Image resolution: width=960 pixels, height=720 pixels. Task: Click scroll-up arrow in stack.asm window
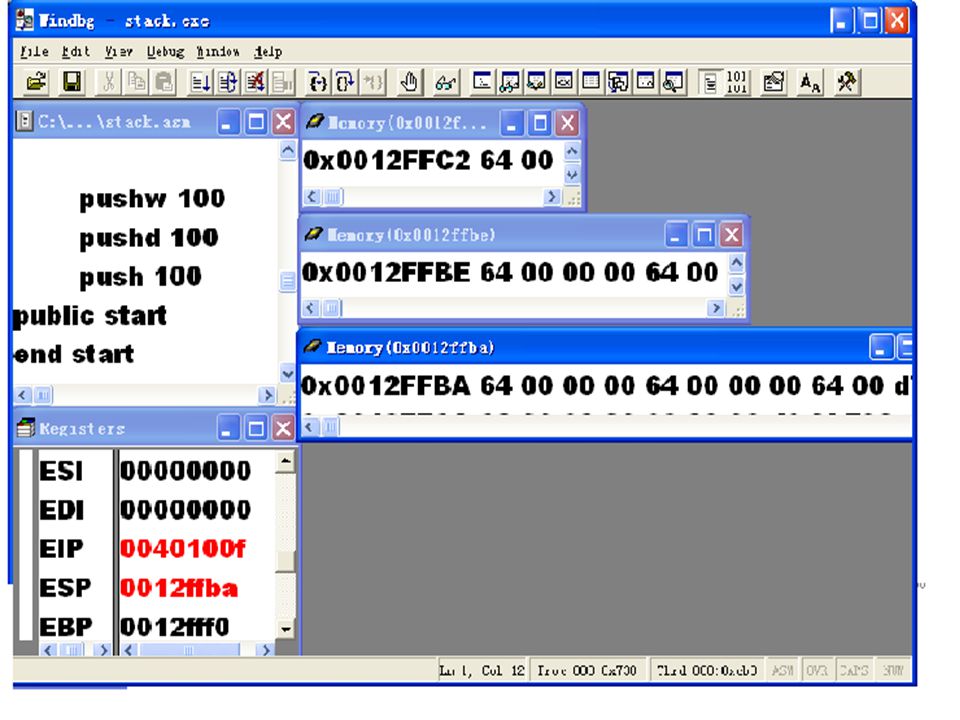287,150
